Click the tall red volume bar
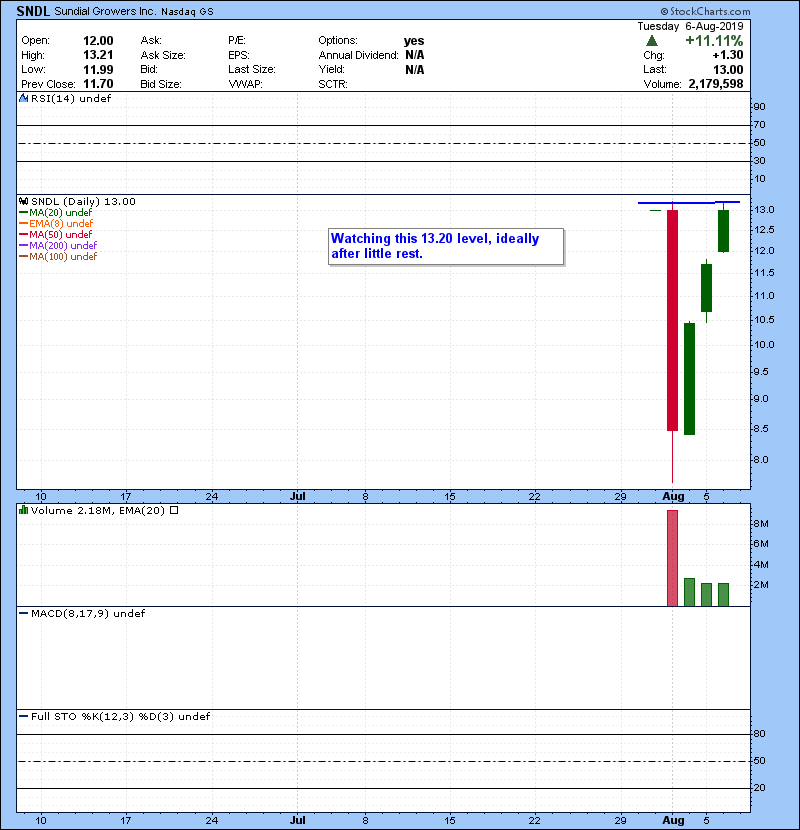The height and width of the screenshot is (830, 800). [x=672, y=558]
